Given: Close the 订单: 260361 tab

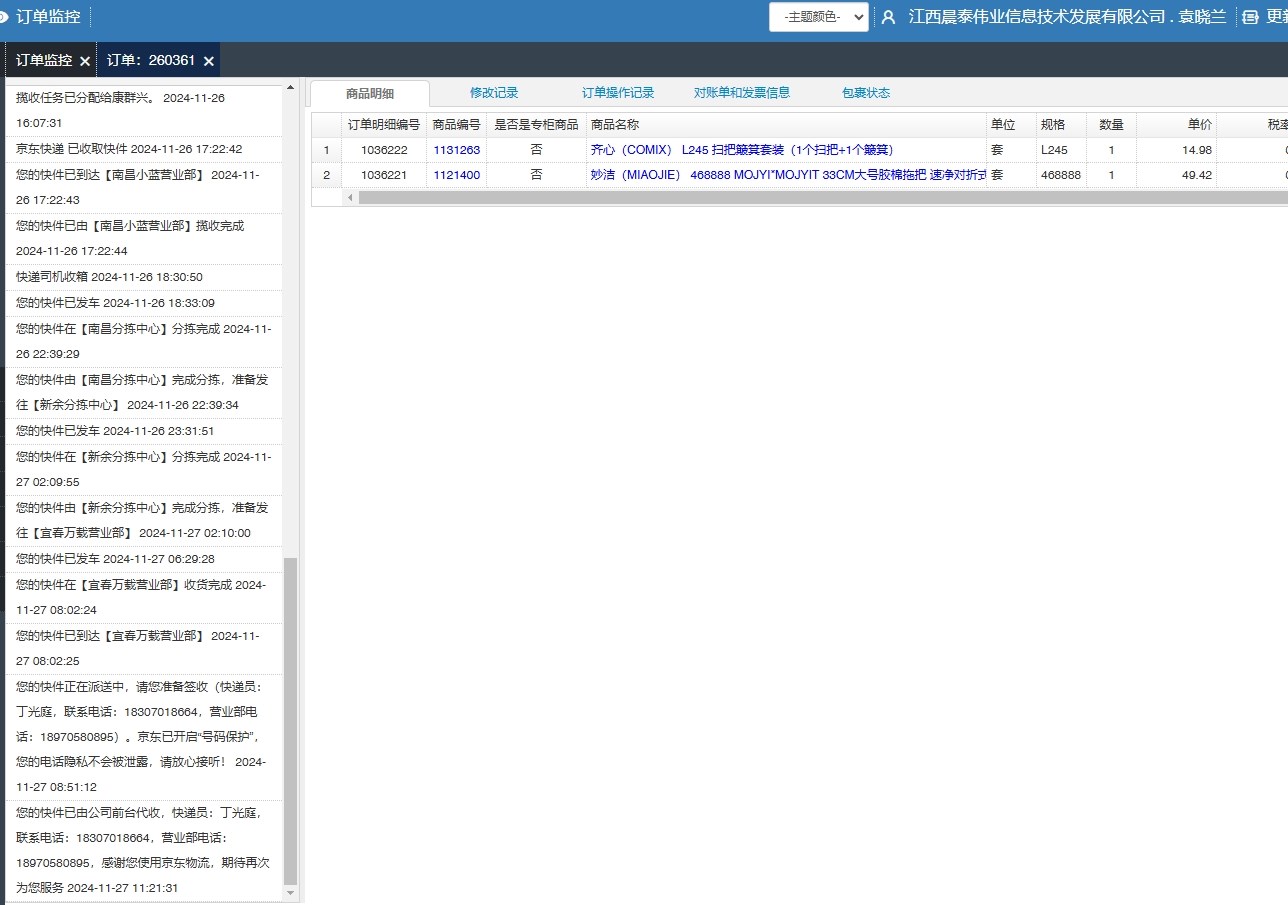Looking at the screenshot, I should [209, 61].
